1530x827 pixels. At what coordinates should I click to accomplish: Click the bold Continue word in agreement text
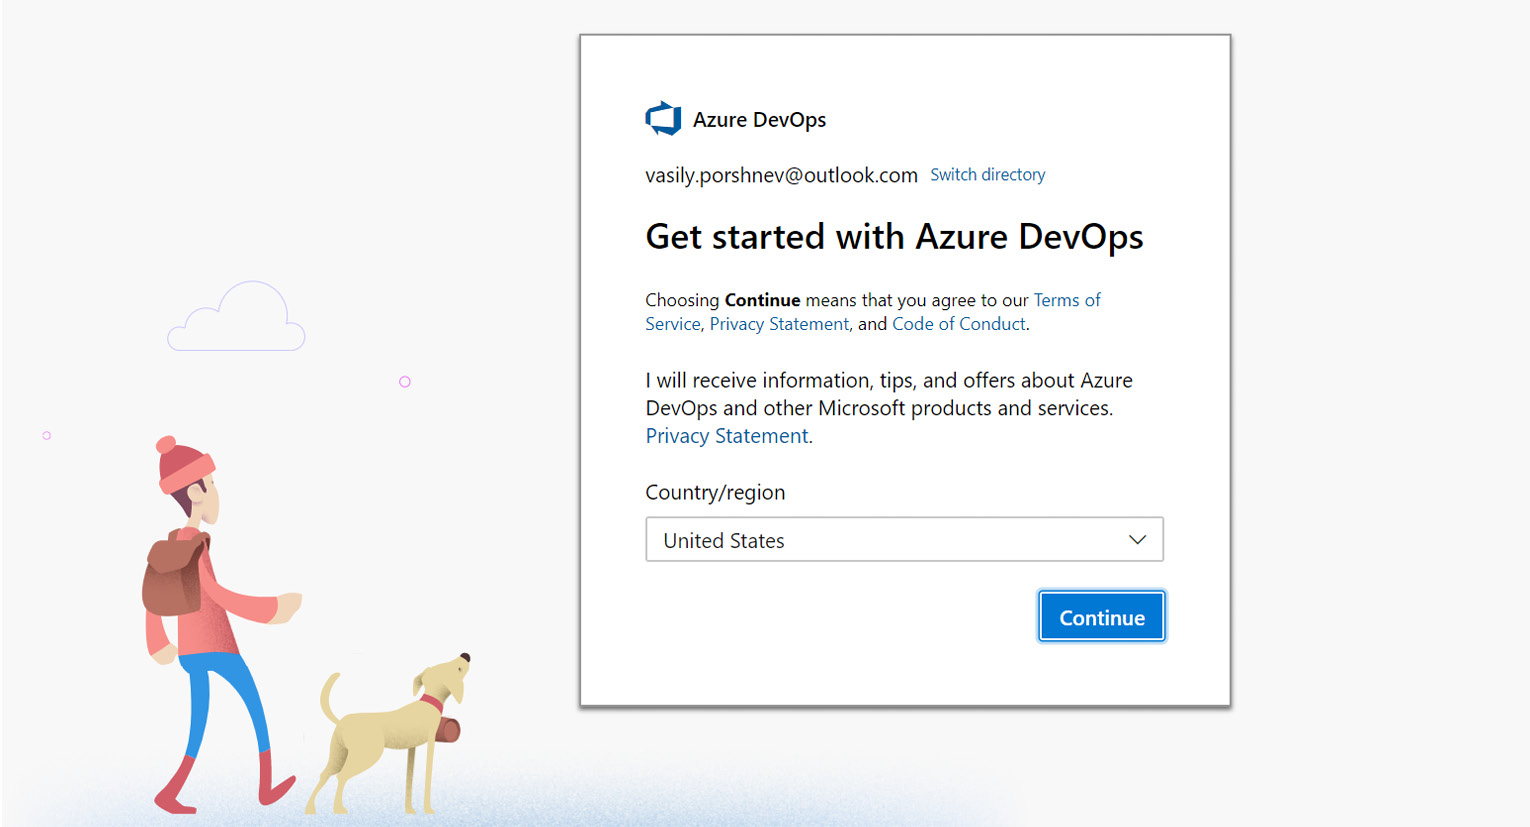click(x=762, y=299)
